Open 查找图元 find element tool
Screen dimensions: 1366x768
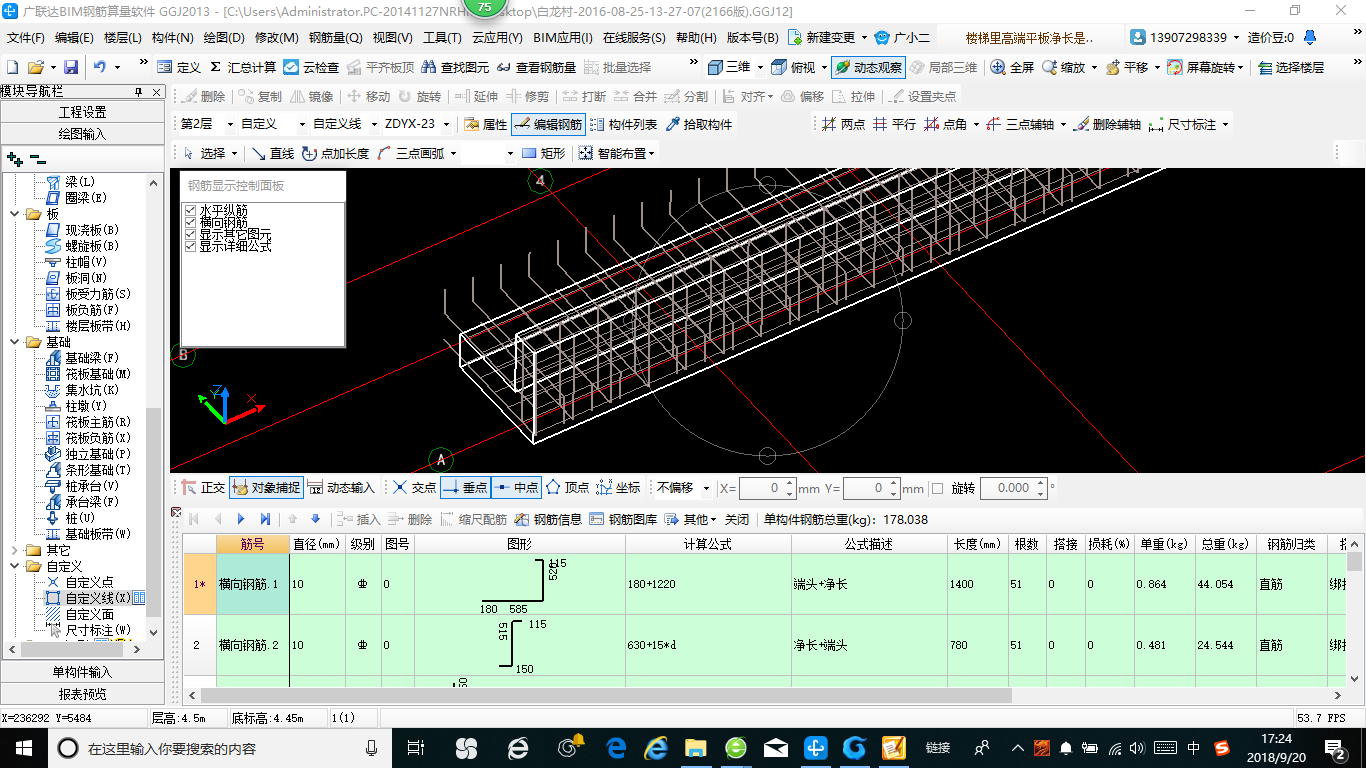[x=455, y=67]
